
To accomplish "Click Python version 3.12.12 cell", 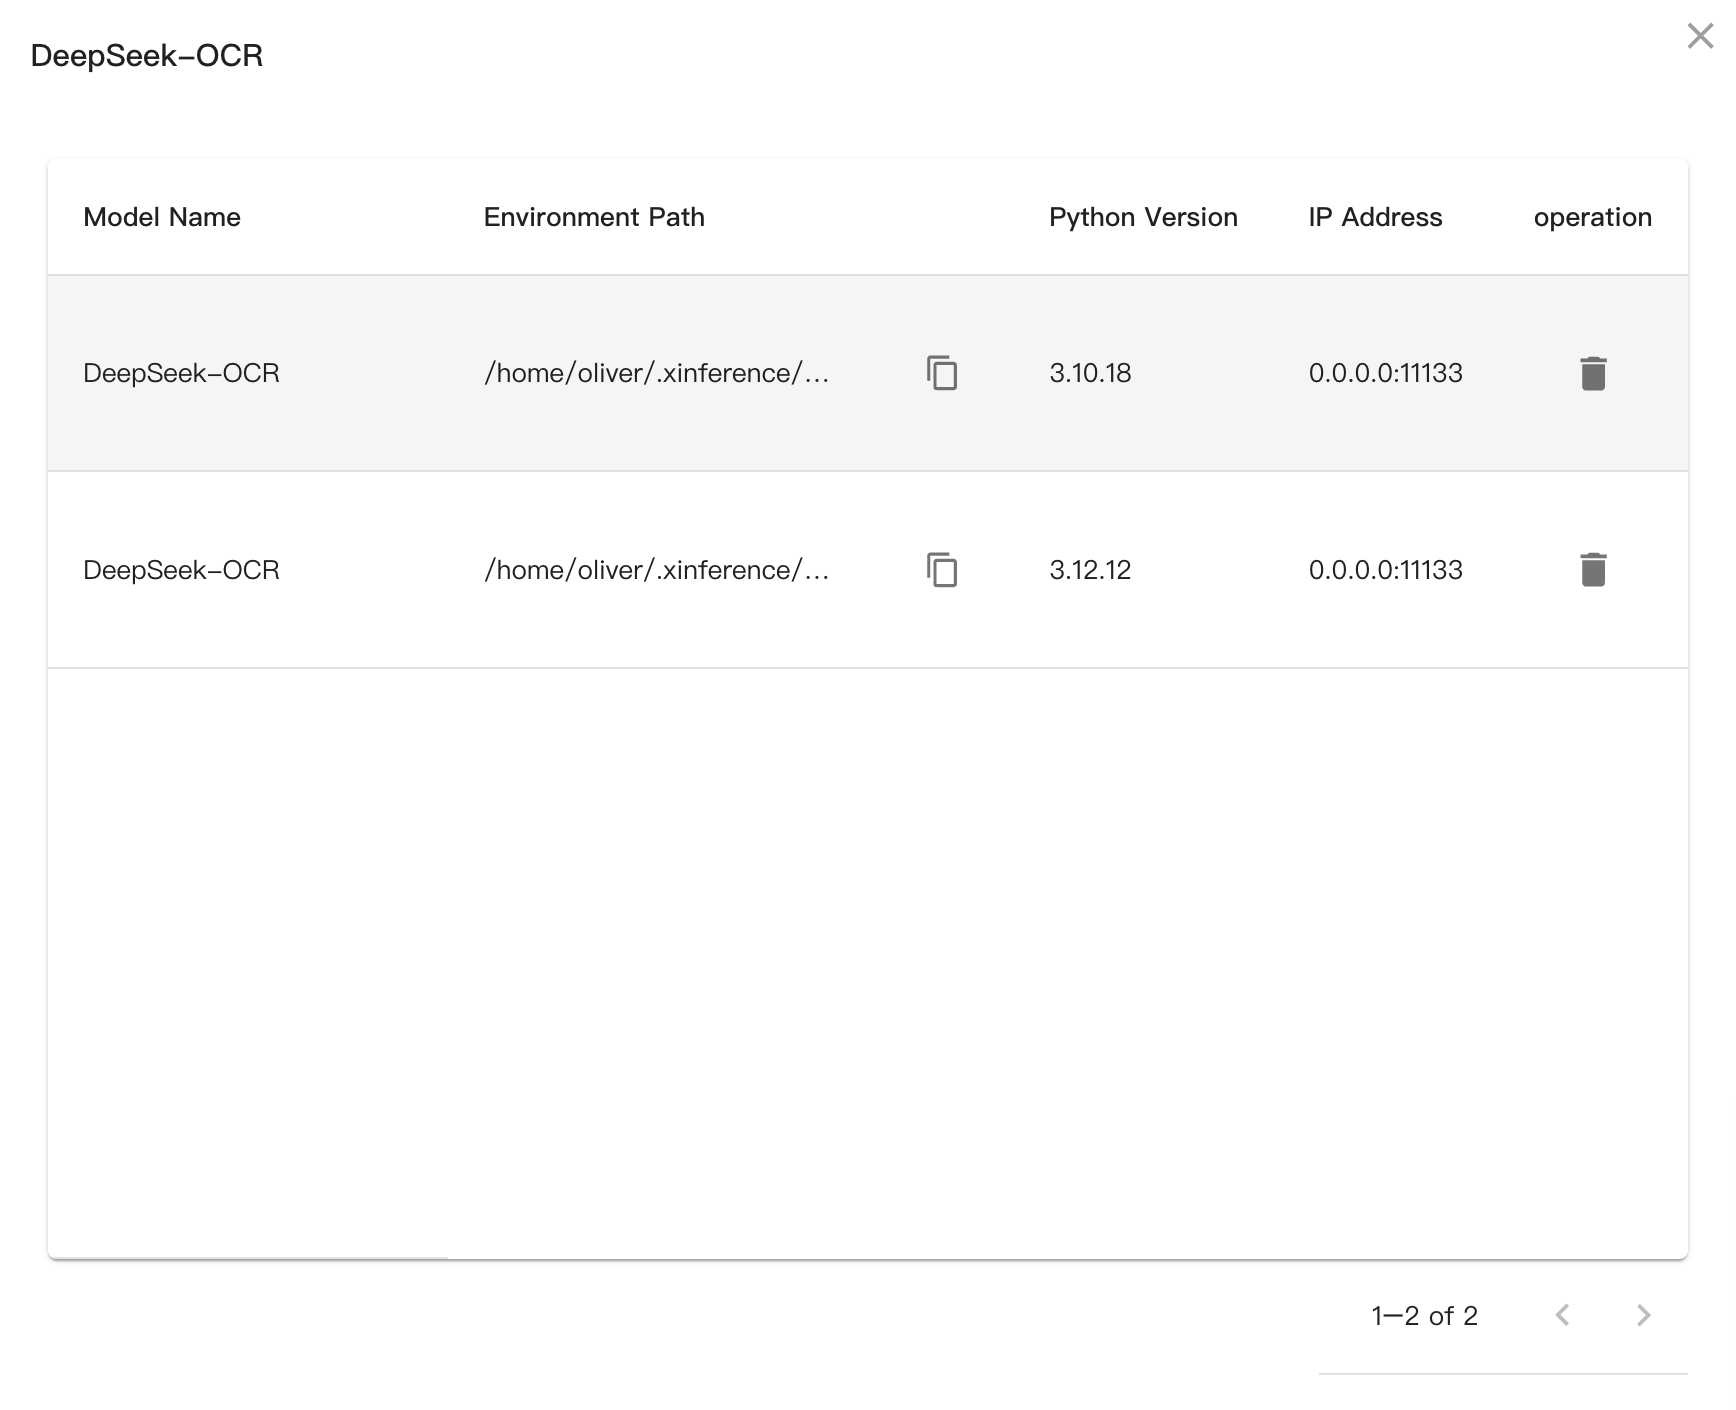I will pyautogui.click(x=1090, y=570).
